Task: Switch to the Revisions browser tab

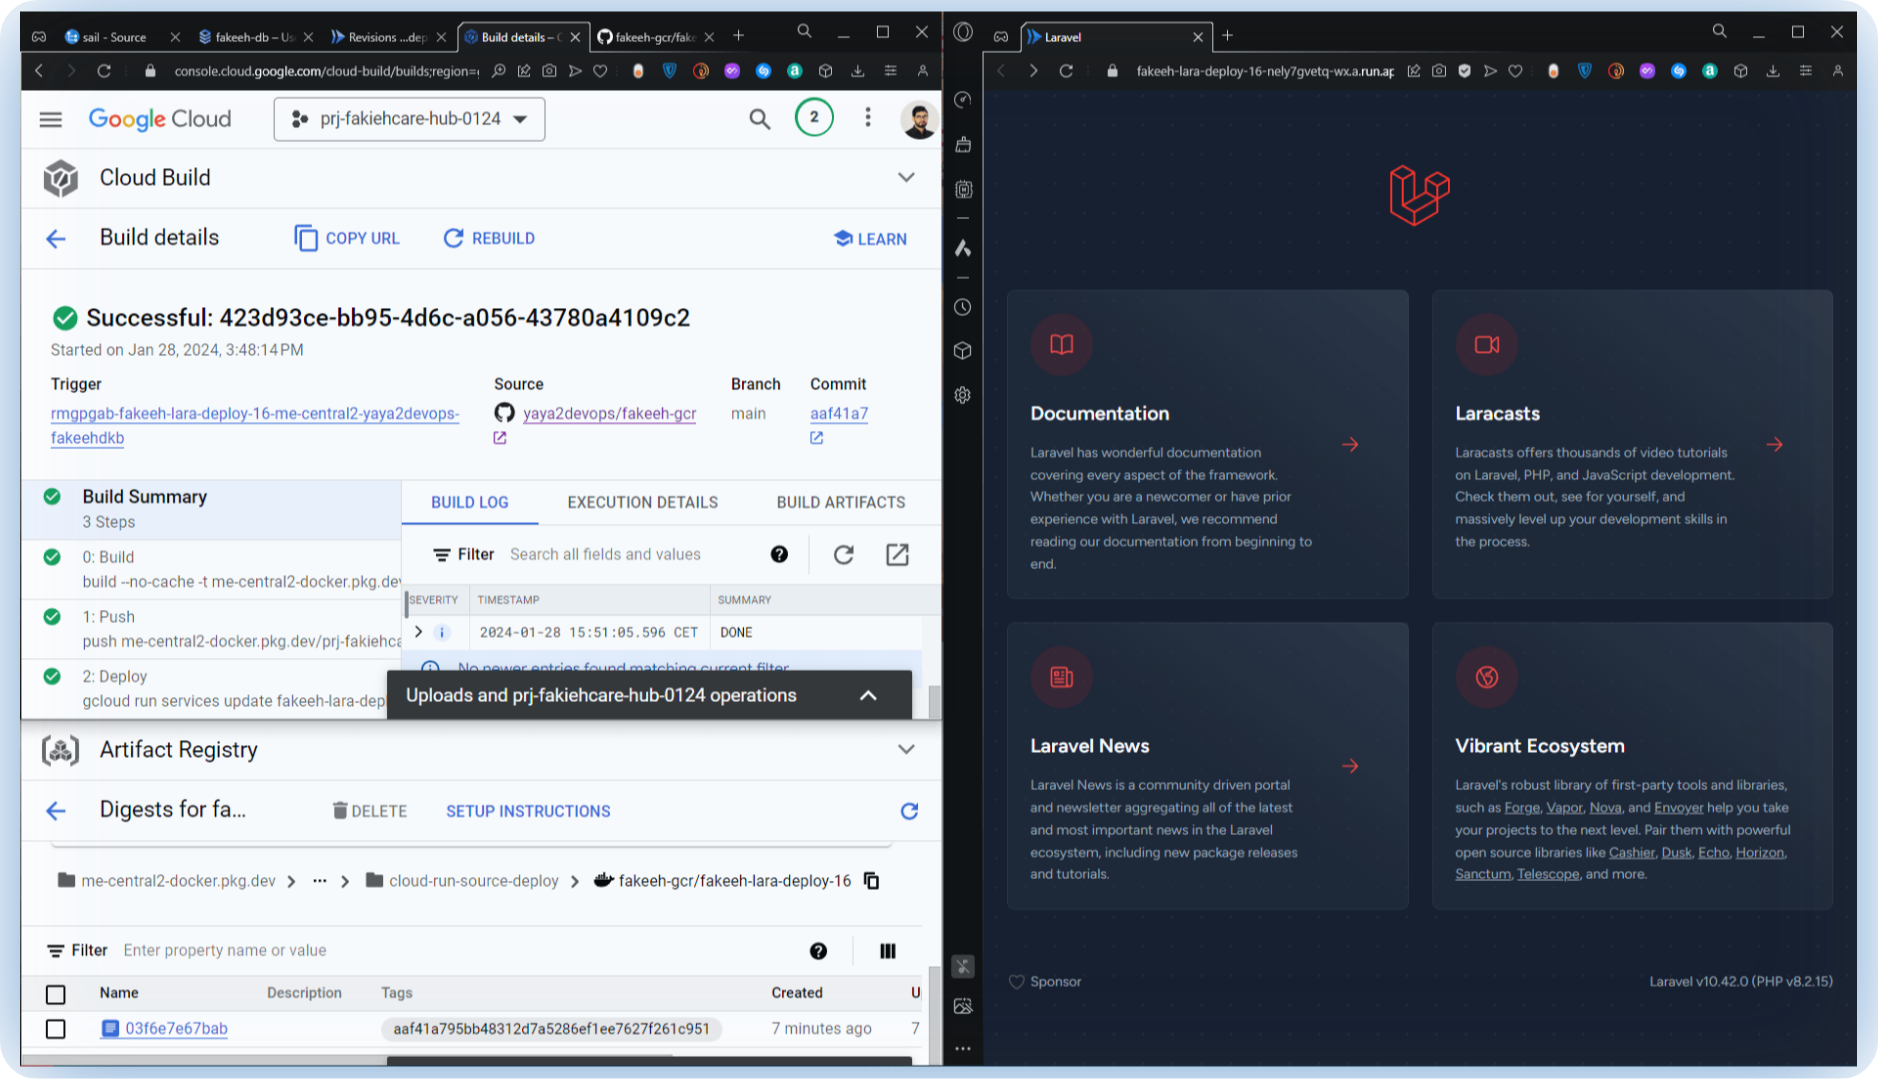Action: click(386, 37)
